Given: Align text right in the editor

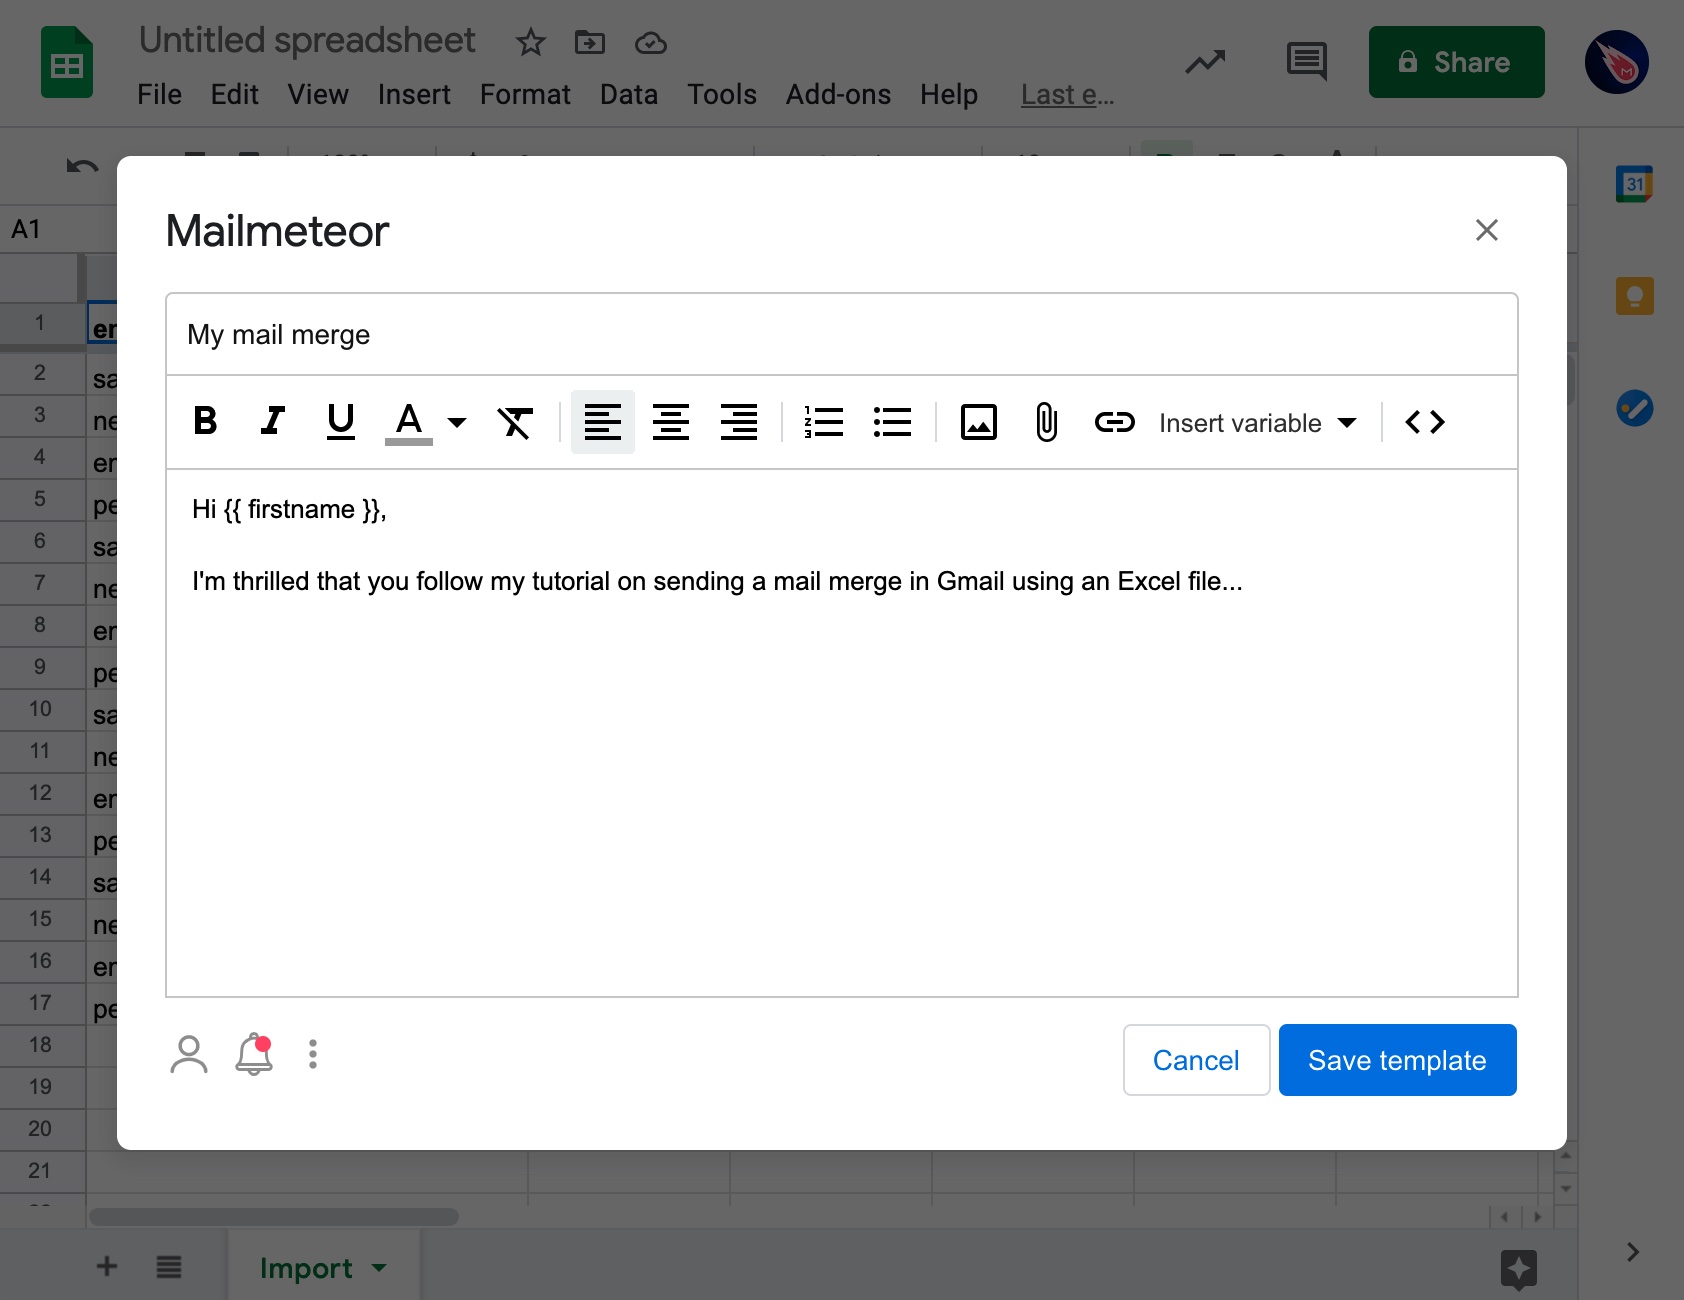Looking at the screenshot, I should click(739, 422).
